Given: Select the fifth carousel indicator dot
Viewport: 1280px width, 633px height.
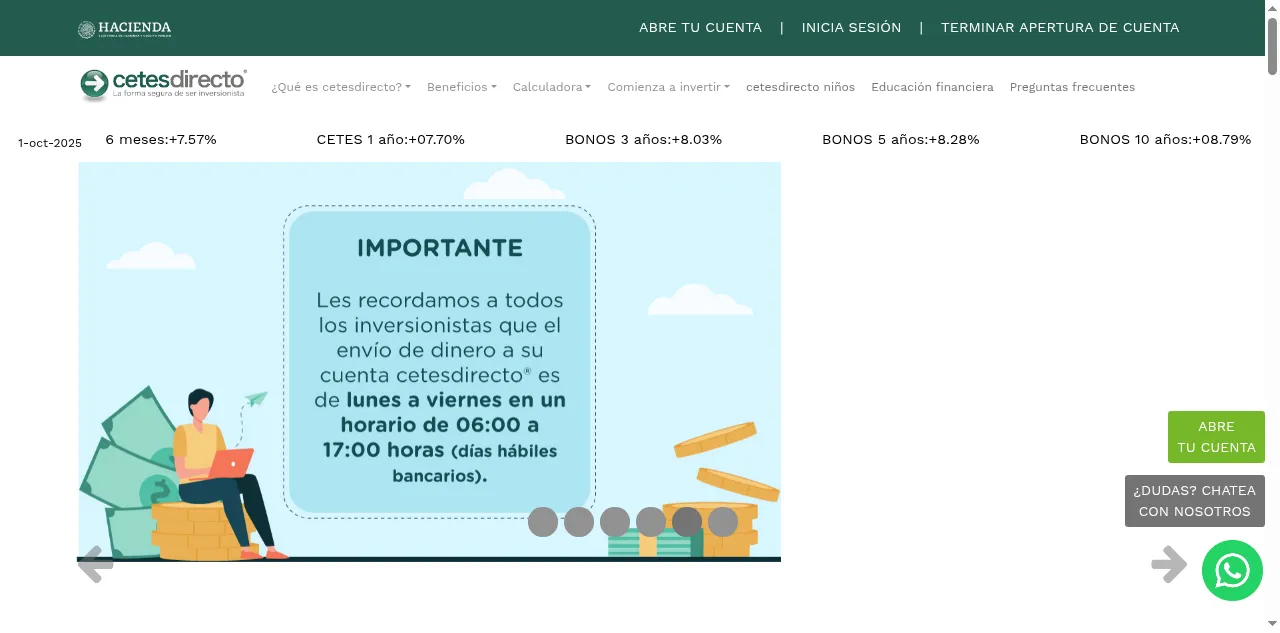Looking at the screenshot, I should pyautogui.click(x=687, y=522).
